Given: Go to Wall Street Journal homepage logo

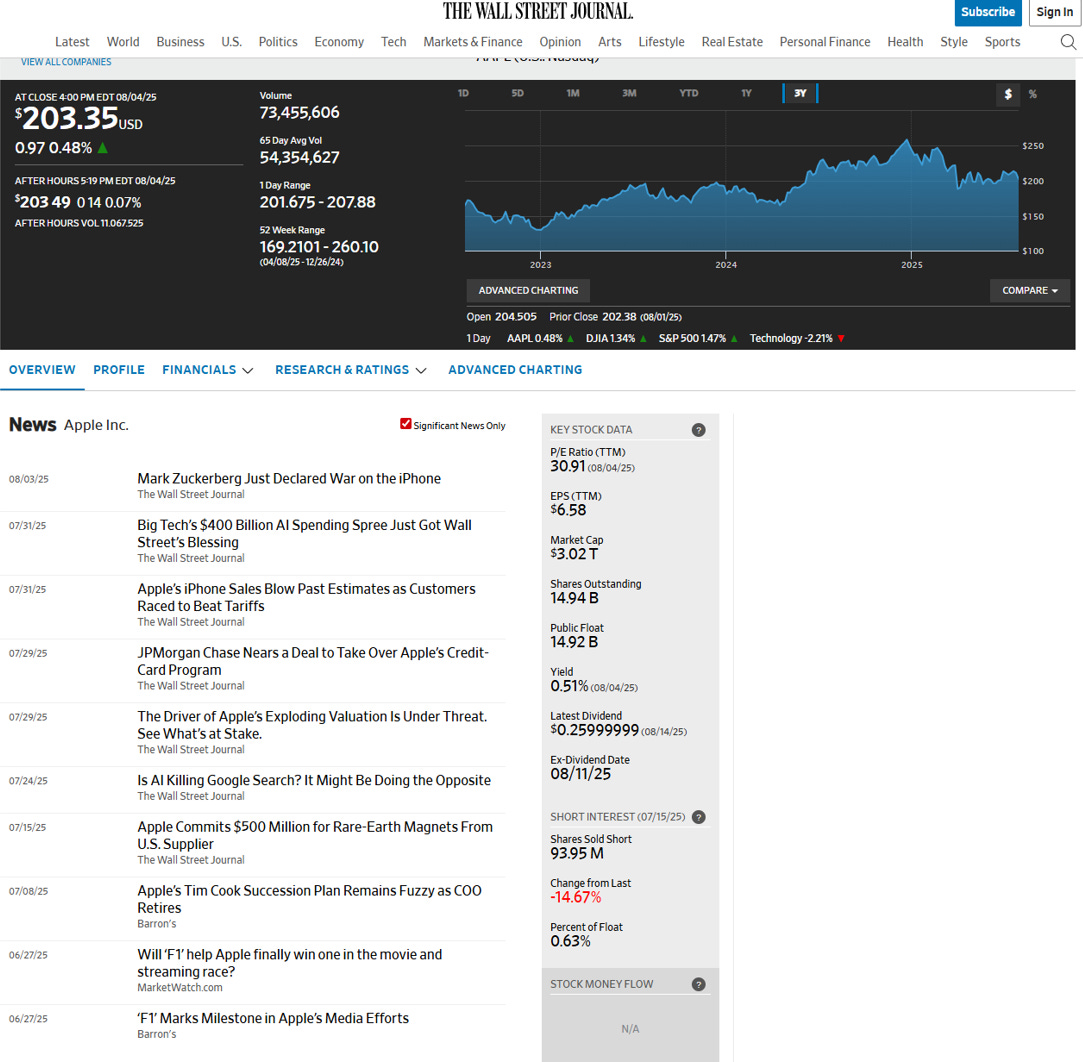Looking at the screenshot, I should (538, 11).
